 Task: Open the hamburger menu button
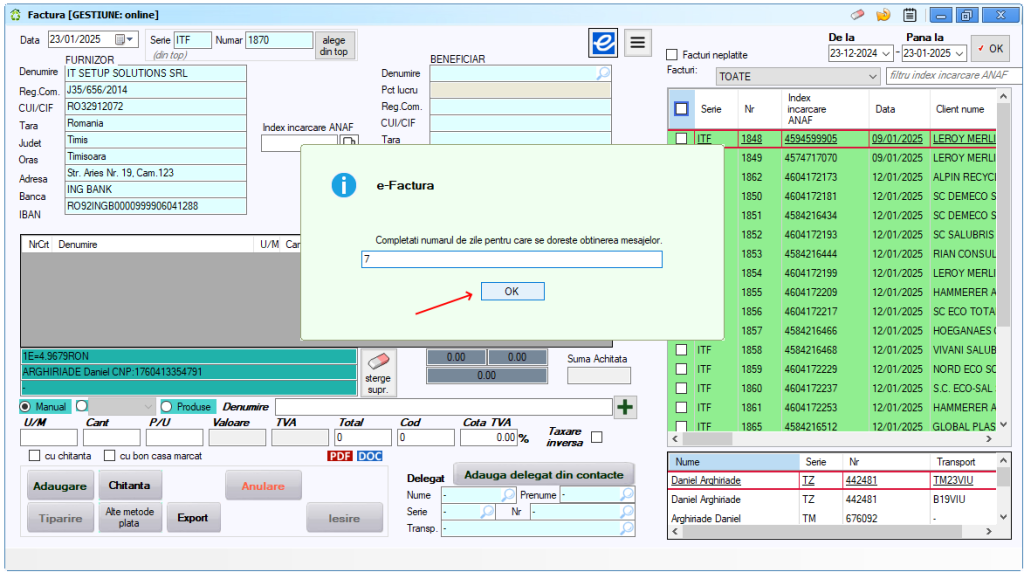point(637,43)
